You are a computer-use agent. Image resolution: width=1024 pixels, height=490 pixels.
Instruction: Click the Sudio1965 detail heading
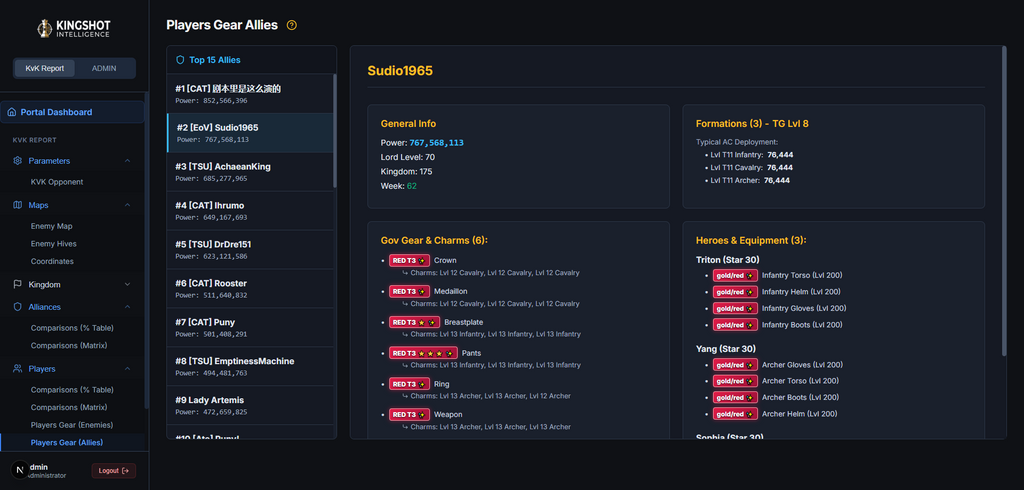pos(400,71)
